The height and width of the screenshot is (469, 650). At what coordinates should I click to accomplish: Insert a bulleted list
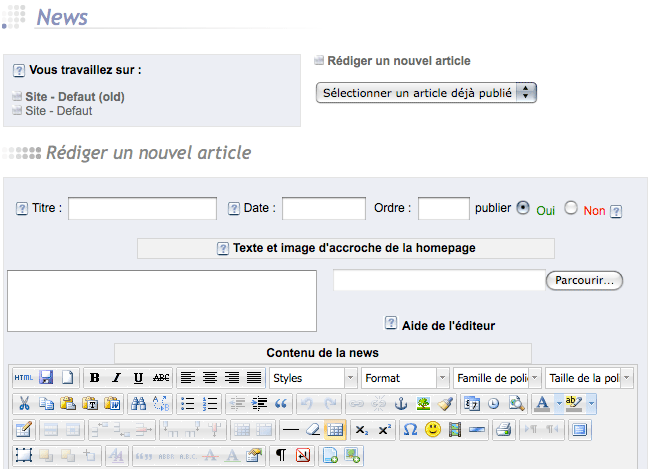click(x=188, y=403)
